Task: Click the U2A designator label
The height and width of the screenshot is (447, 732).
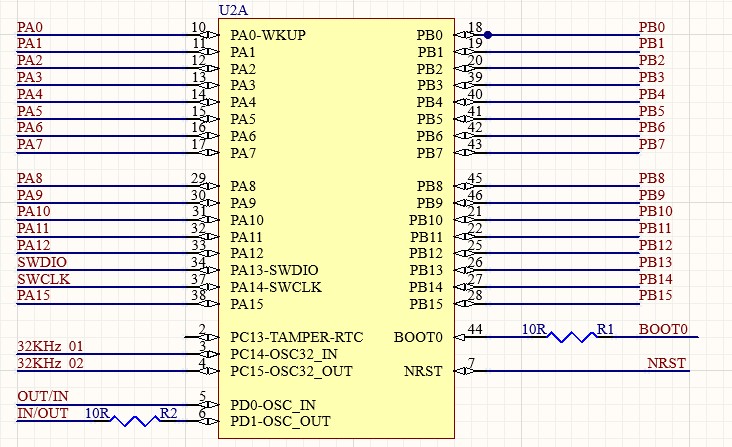Action: pos(233,9)
